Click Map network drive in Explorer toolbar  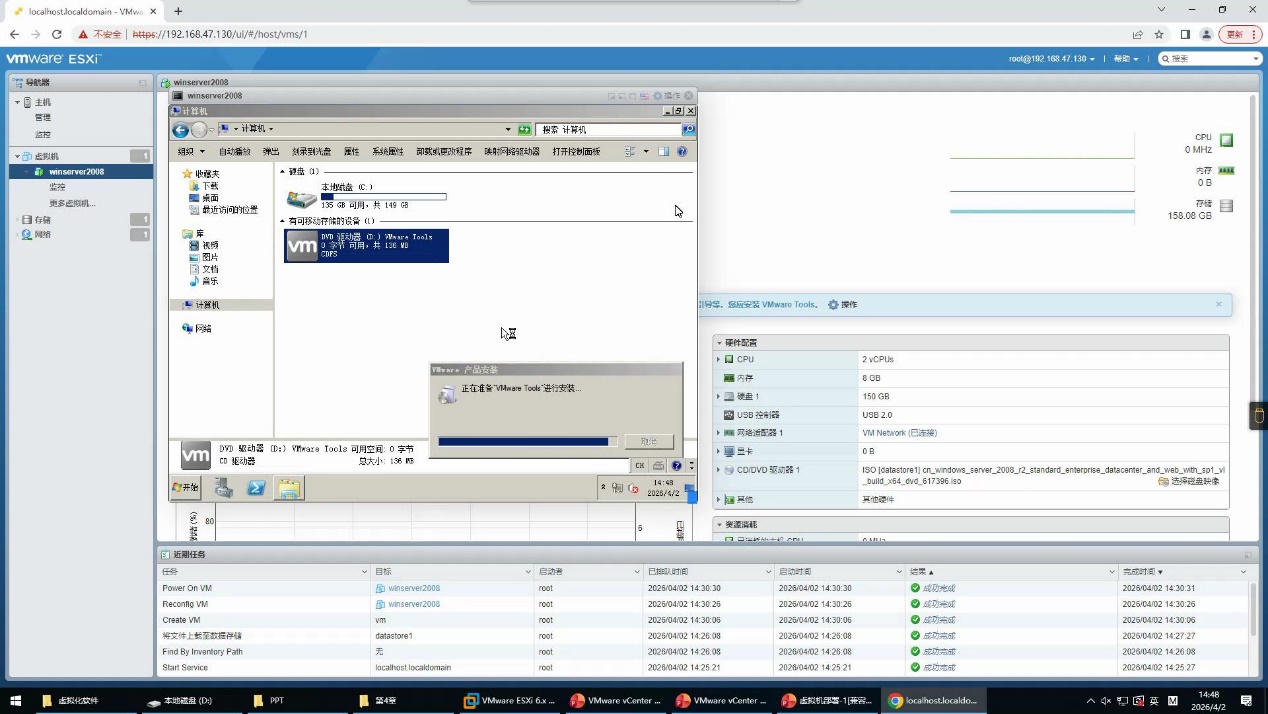click(512, 152)
